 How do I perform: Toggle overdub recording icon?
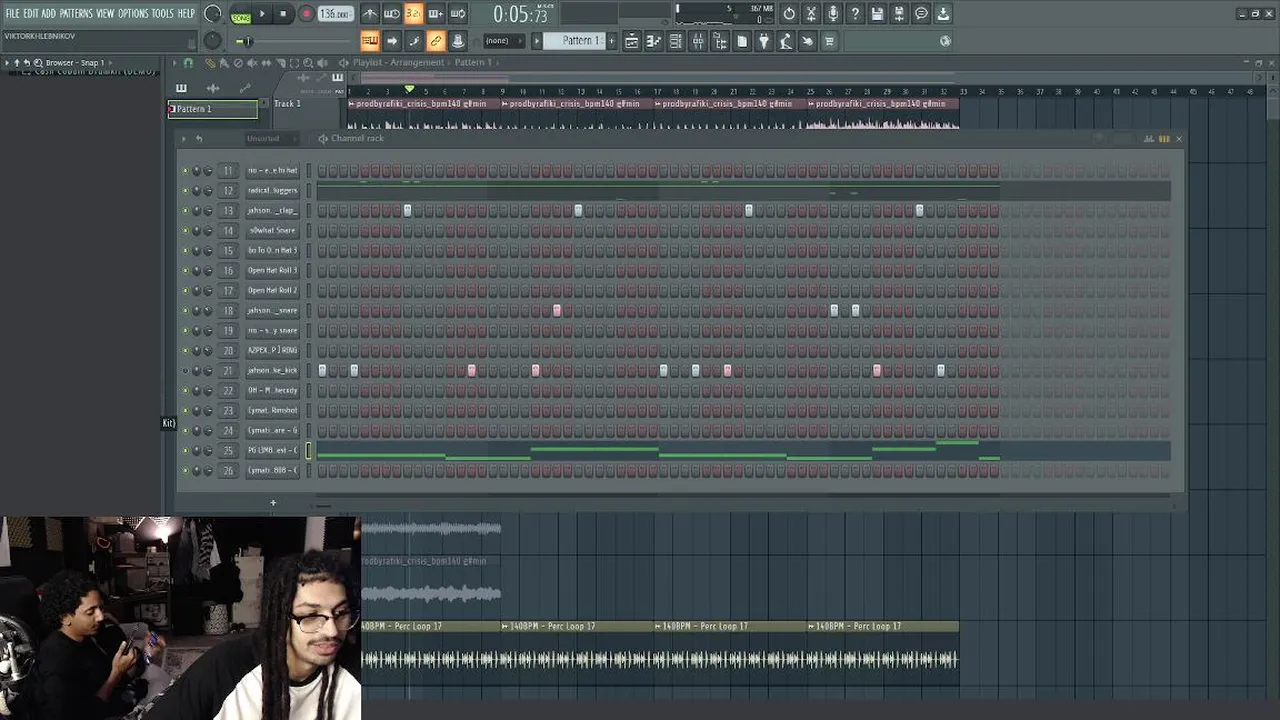pos(436,14)
